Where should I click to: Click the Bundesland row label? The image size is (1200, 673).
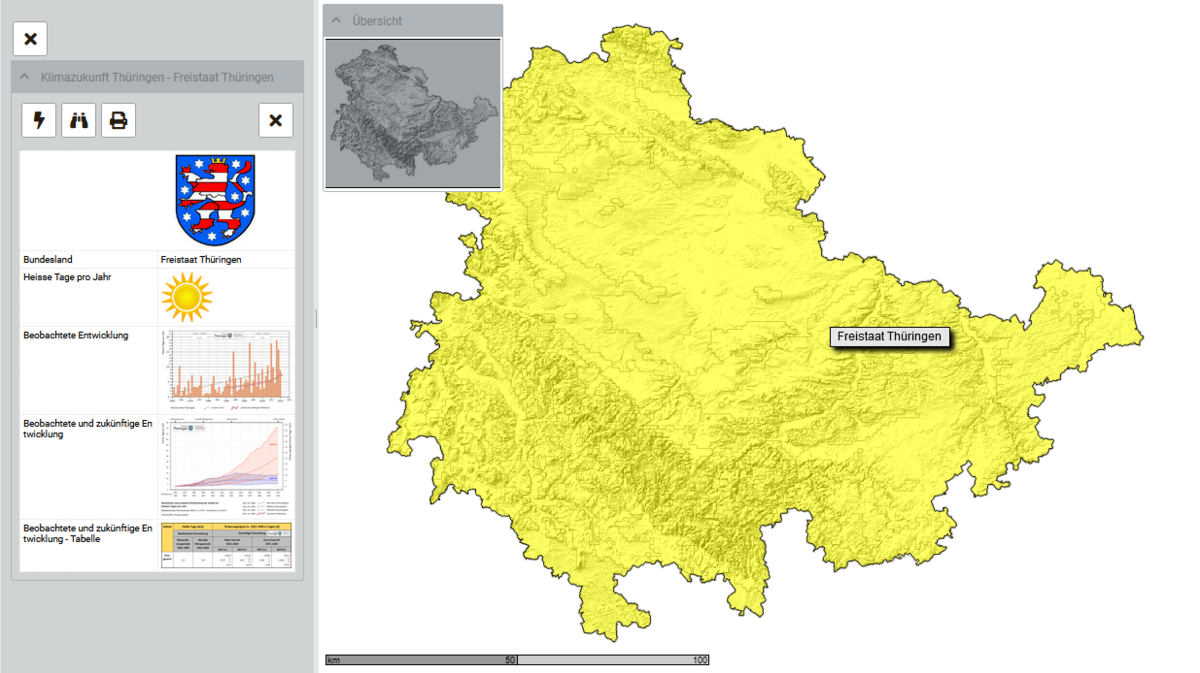48,259
